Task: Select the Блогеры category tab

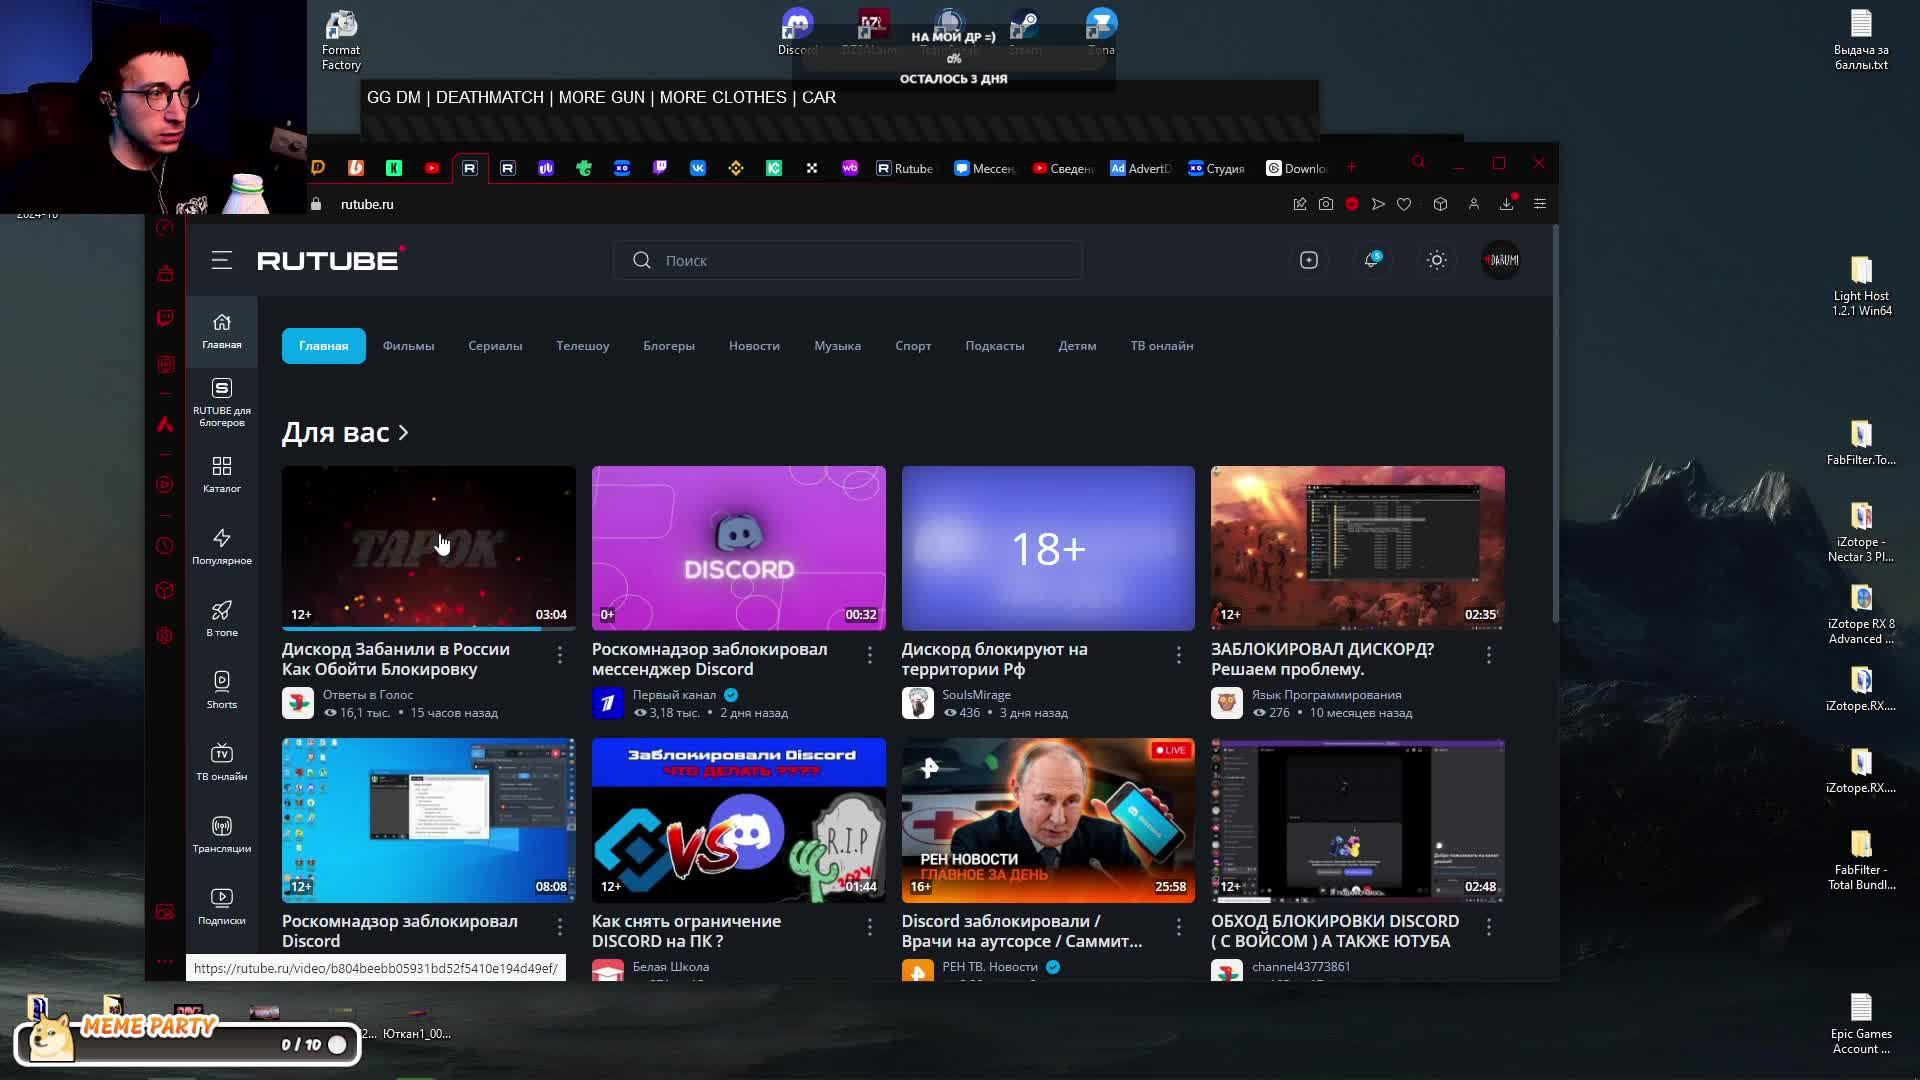Action: 669,346
